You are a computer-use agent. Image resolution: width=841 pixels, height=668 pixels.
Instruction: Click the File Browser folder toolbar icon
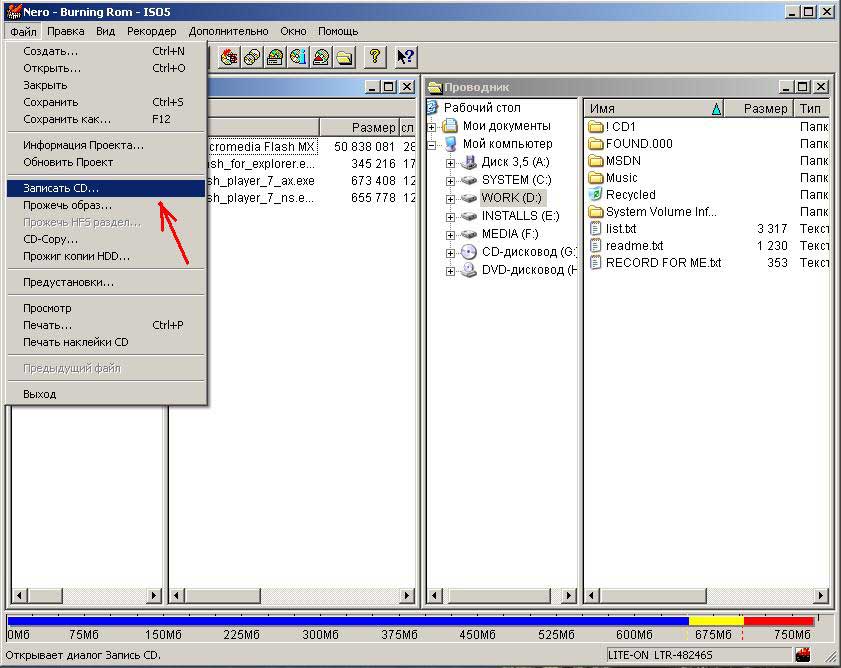pos(344,57)
